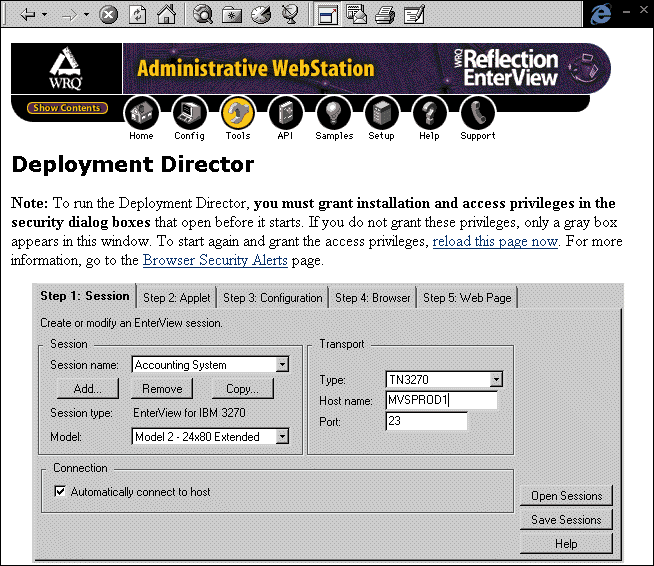Screen dimensions: 654x566
Task: Switch to Step 4: Browser tab
Action: pyautogui.click(x=372, y=298)
